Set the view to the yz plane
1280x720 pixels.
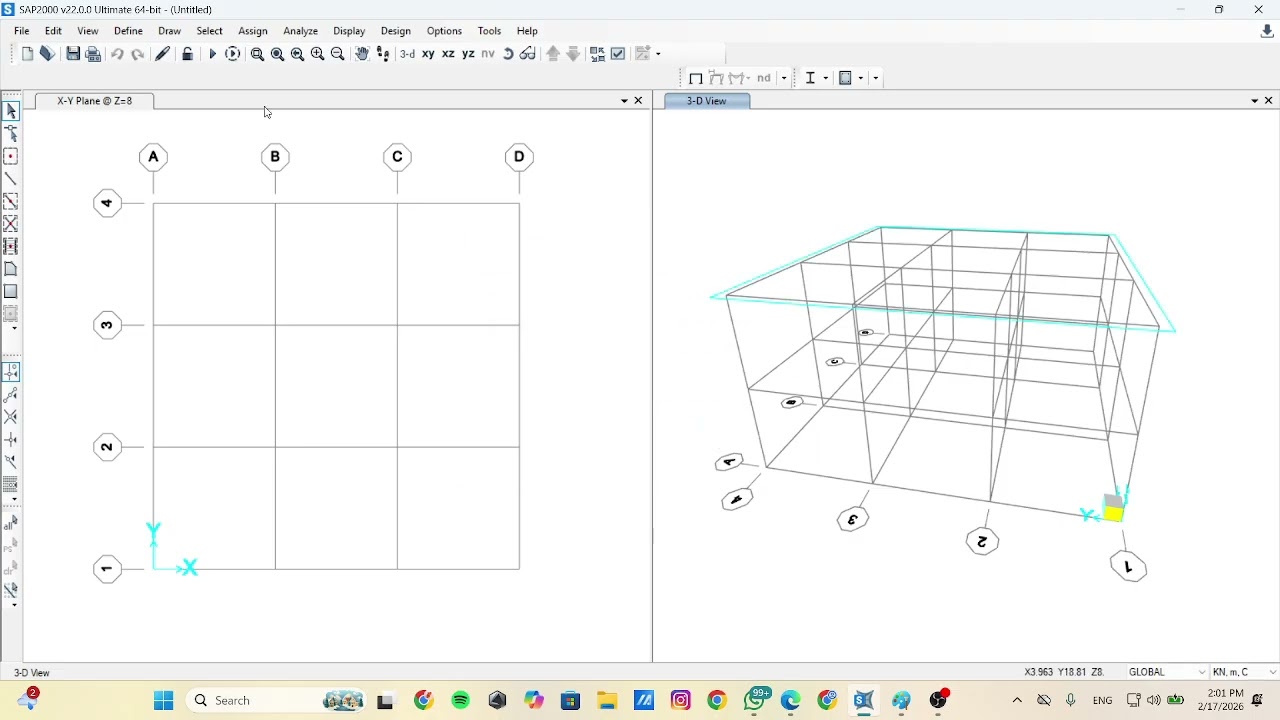[468, 54]
